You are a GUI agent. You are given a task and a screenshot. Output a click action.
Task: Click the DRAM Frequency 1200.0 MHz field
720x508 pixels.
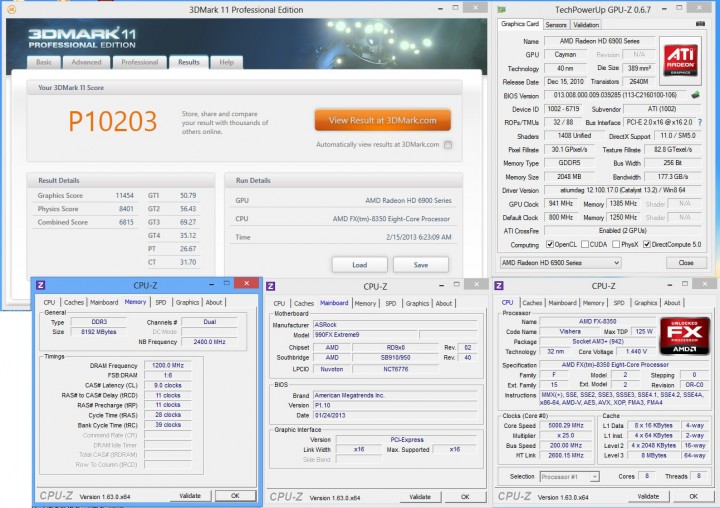click(x=168, y=366)
